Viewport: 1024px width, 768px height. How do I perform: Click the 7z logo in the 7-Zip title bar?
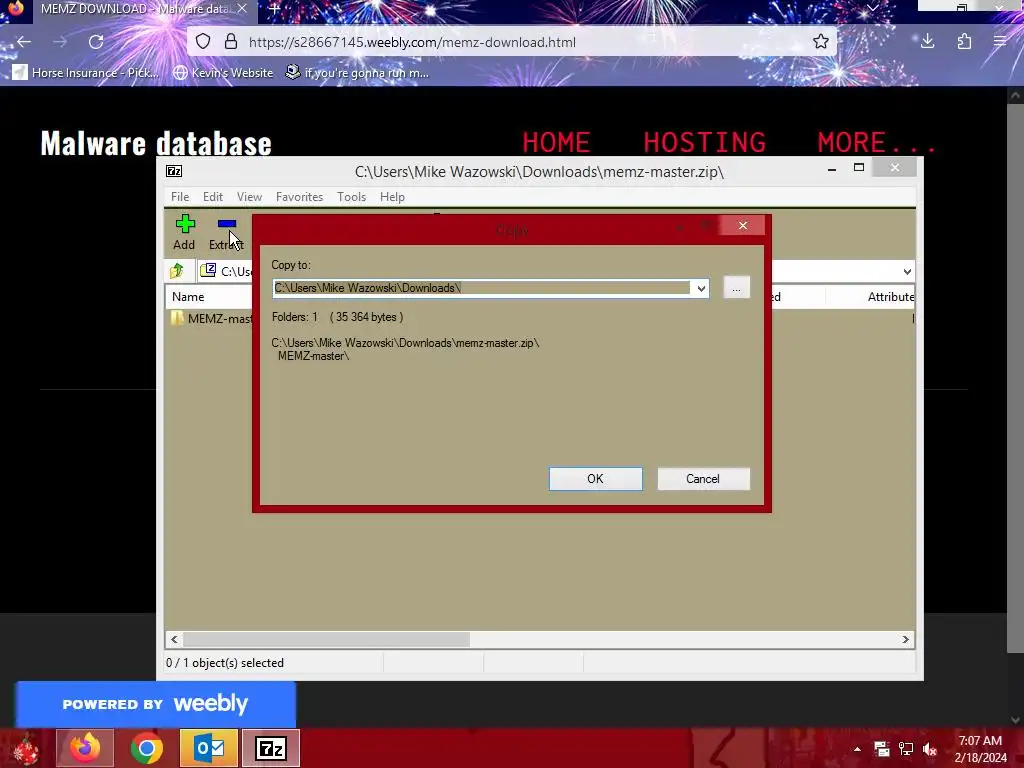pyautogui.click(x=174, y=171)
